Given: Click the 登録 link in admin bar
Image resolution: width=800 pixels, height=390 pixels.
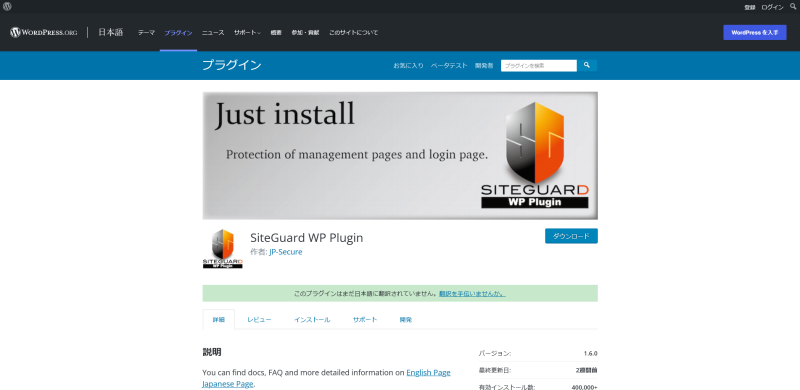Looking at the screenshot, I should pyautogui.click(x=749, y=7).
